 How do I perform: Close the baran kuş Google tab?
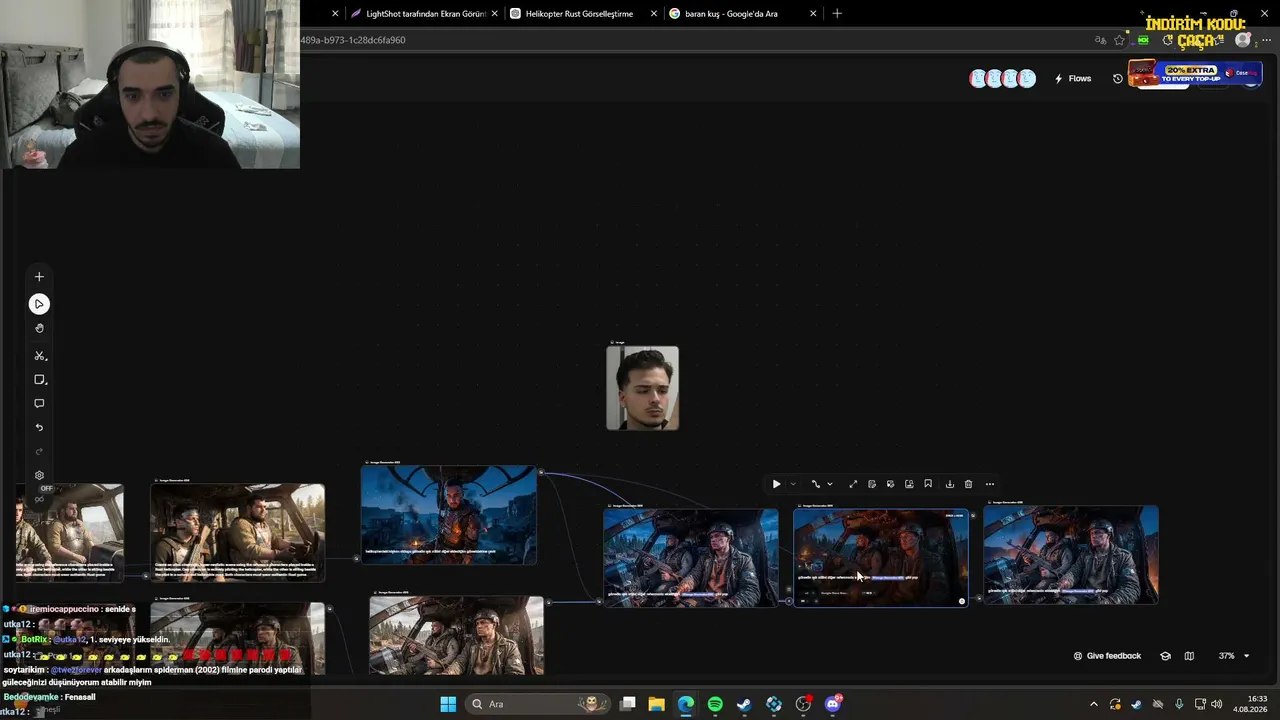click(813, 14)
